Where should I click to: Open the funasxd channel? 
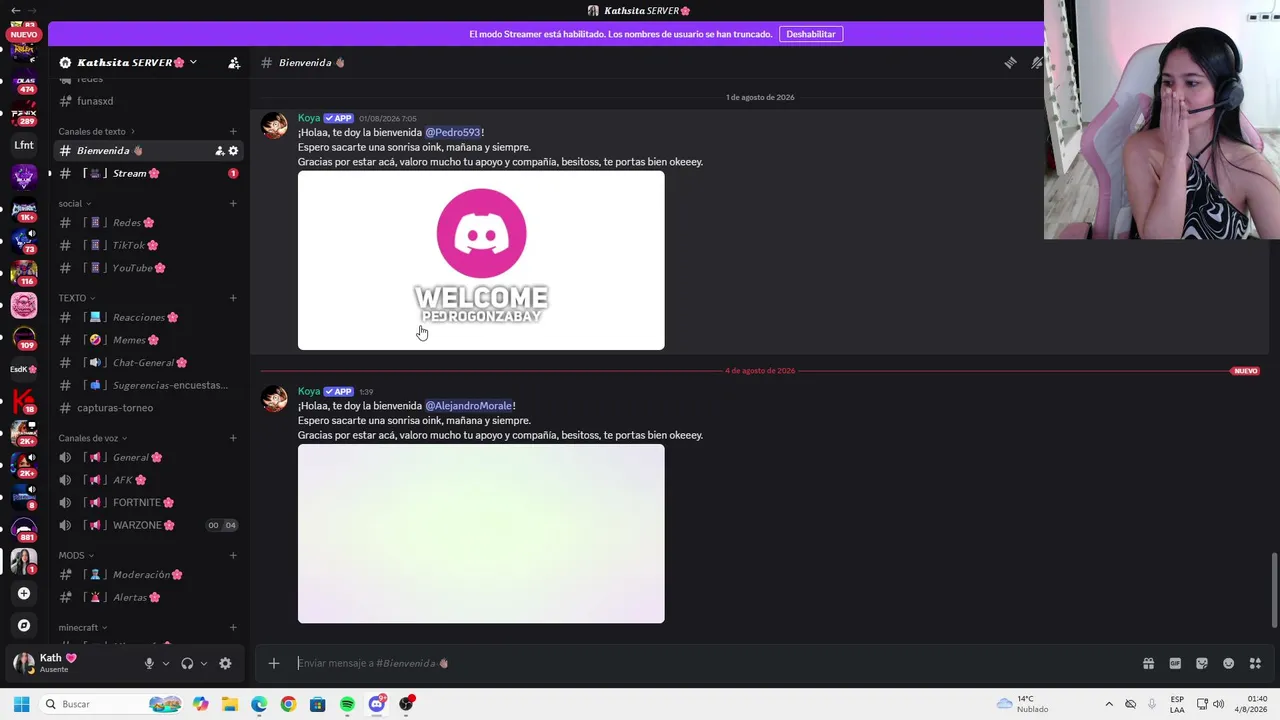coord(147,101)
